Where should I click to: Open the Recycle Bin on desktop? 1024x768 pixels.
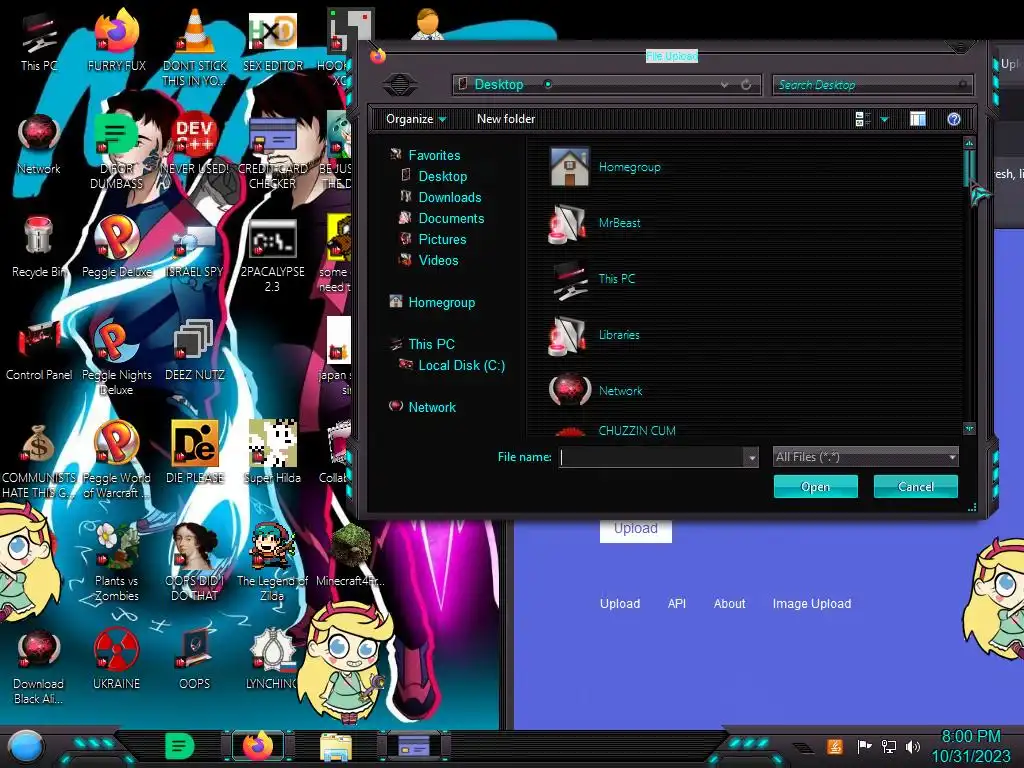coord(39,247)
